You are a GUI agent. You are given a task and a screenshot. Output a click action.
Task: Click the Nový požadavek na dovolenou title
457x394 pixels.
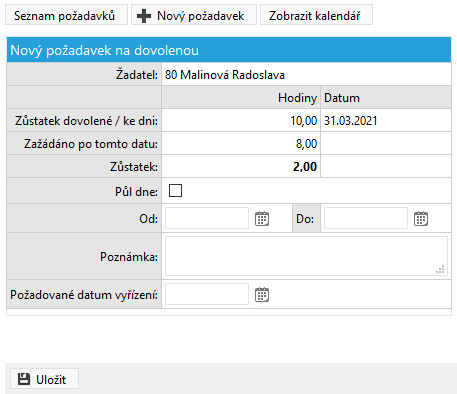tap(104, 50)
